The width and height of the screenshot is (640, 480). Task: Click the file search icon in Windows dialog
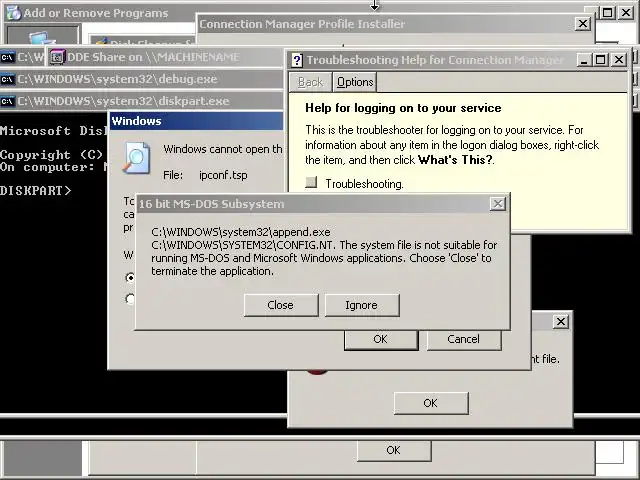tap(136, 158)
